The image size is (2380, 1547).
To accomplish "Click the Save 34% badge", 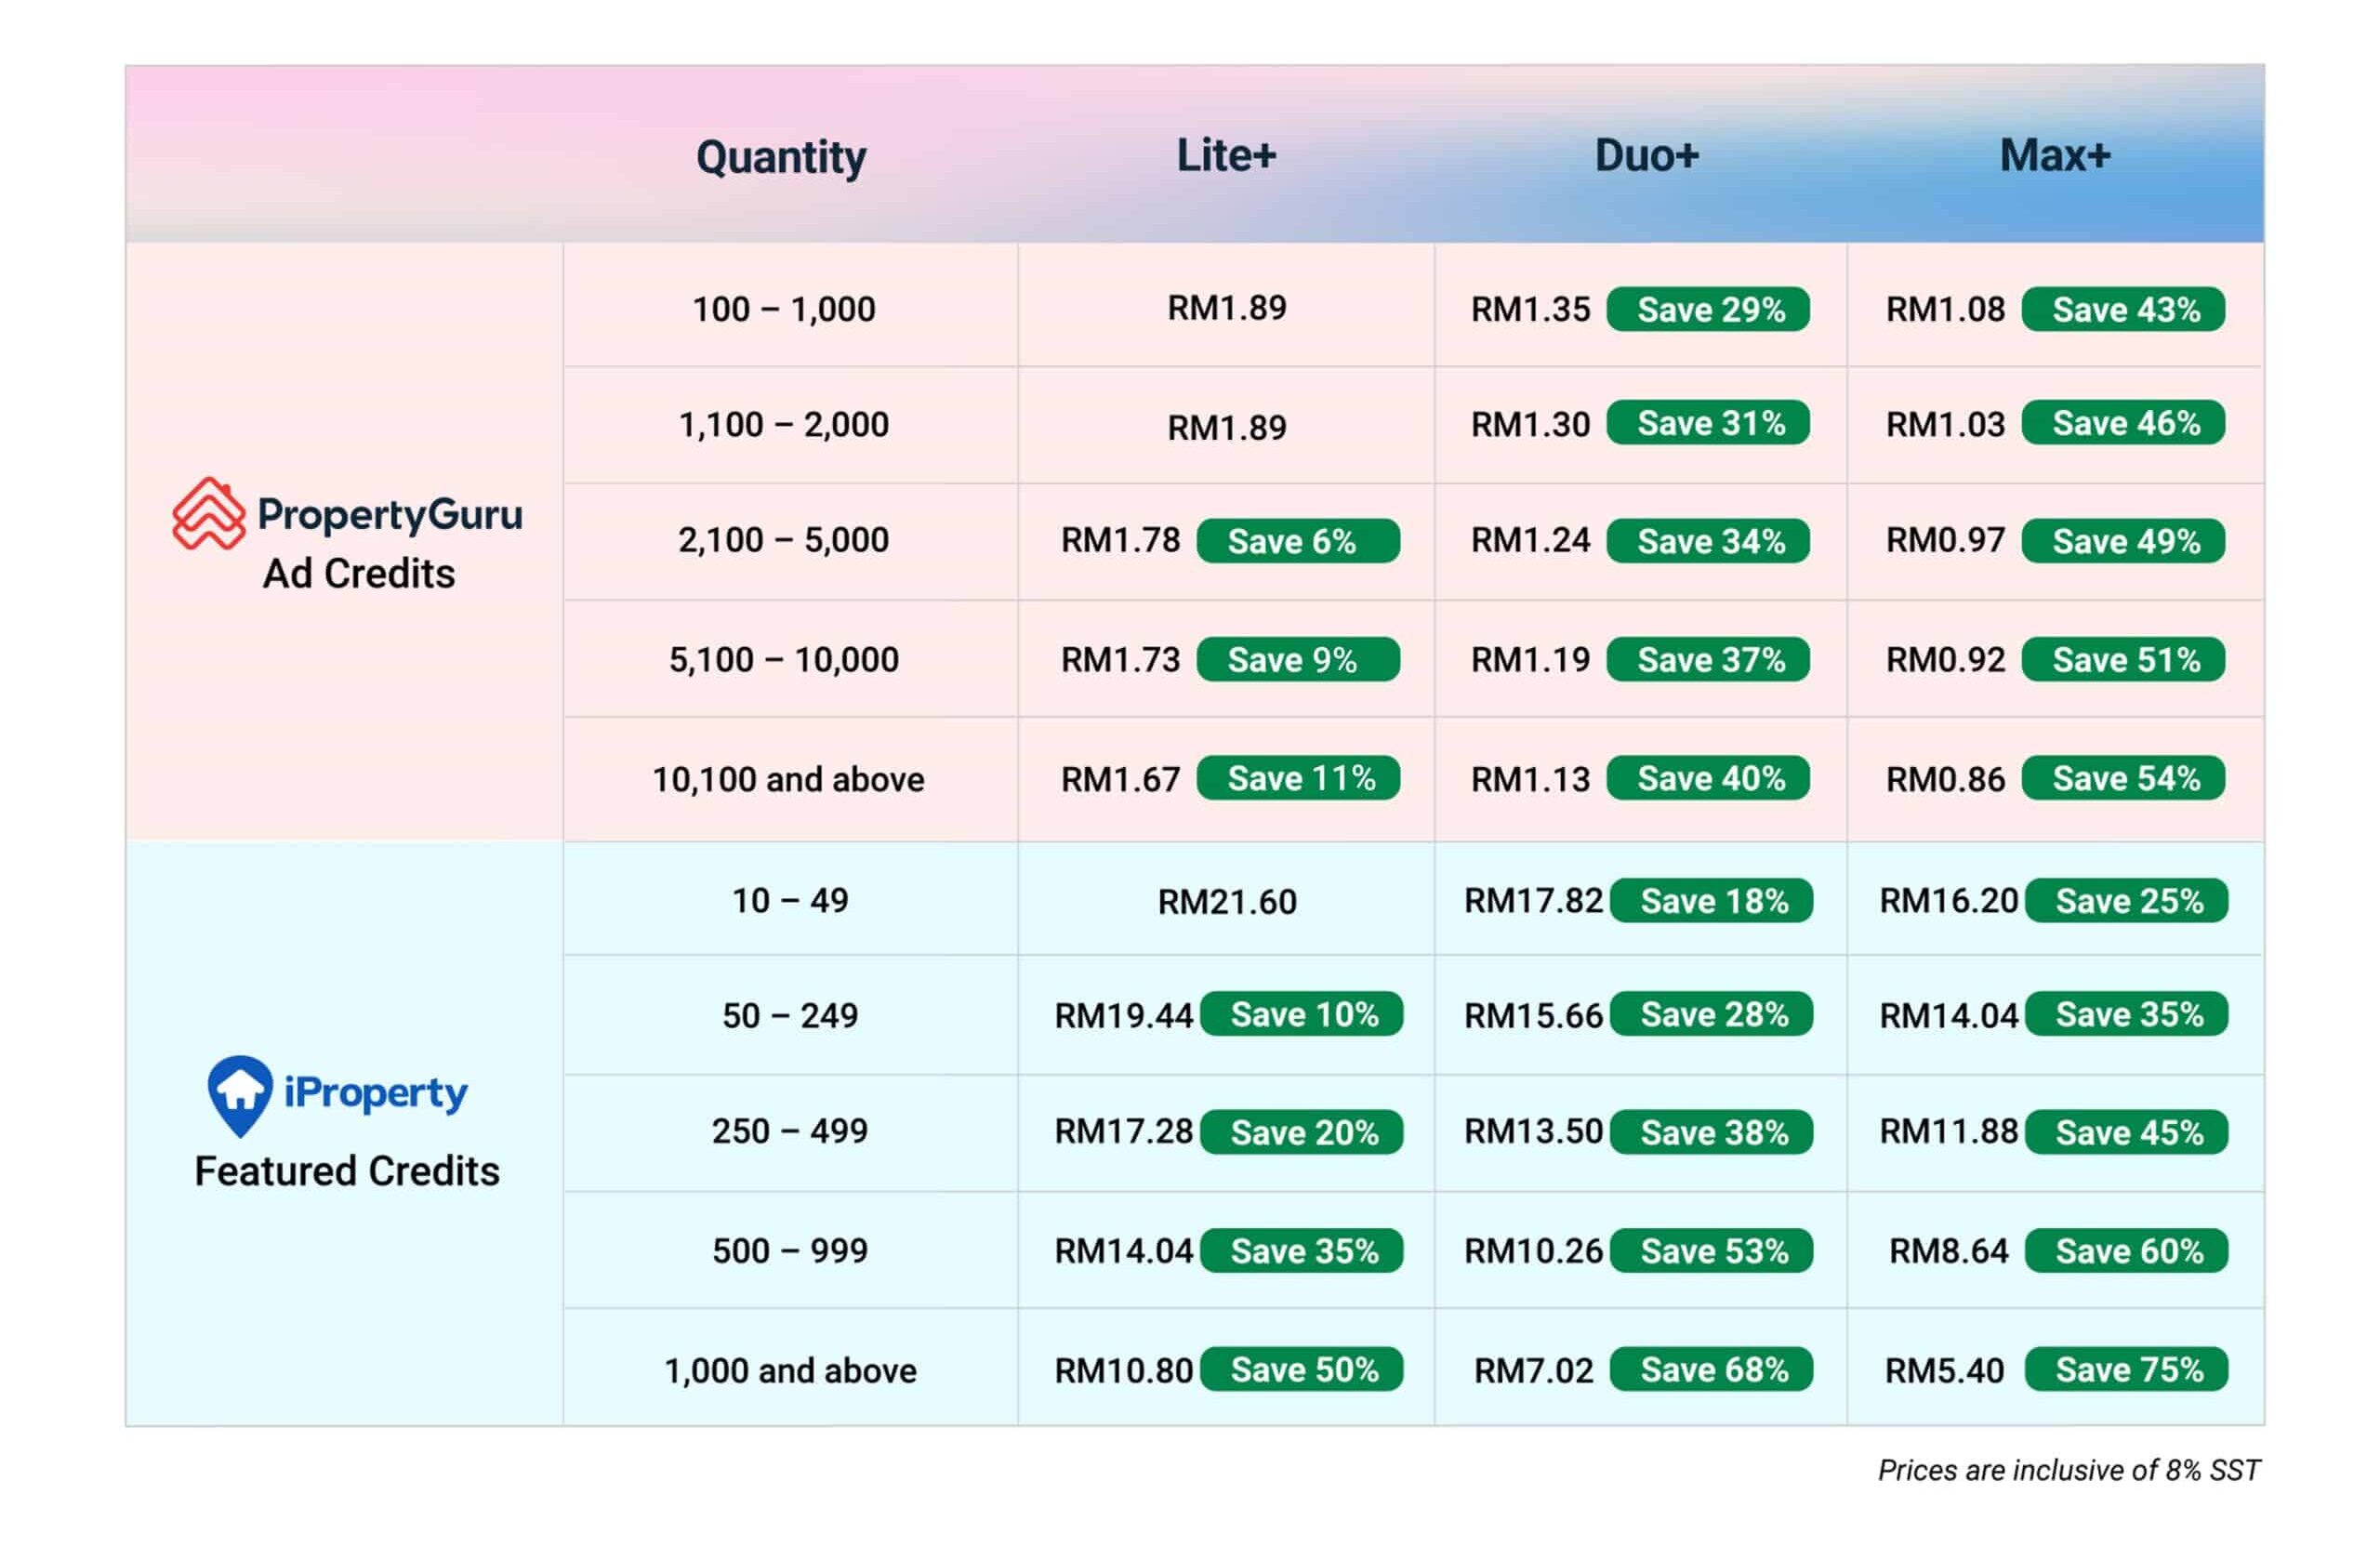I will click(1708, 541).
